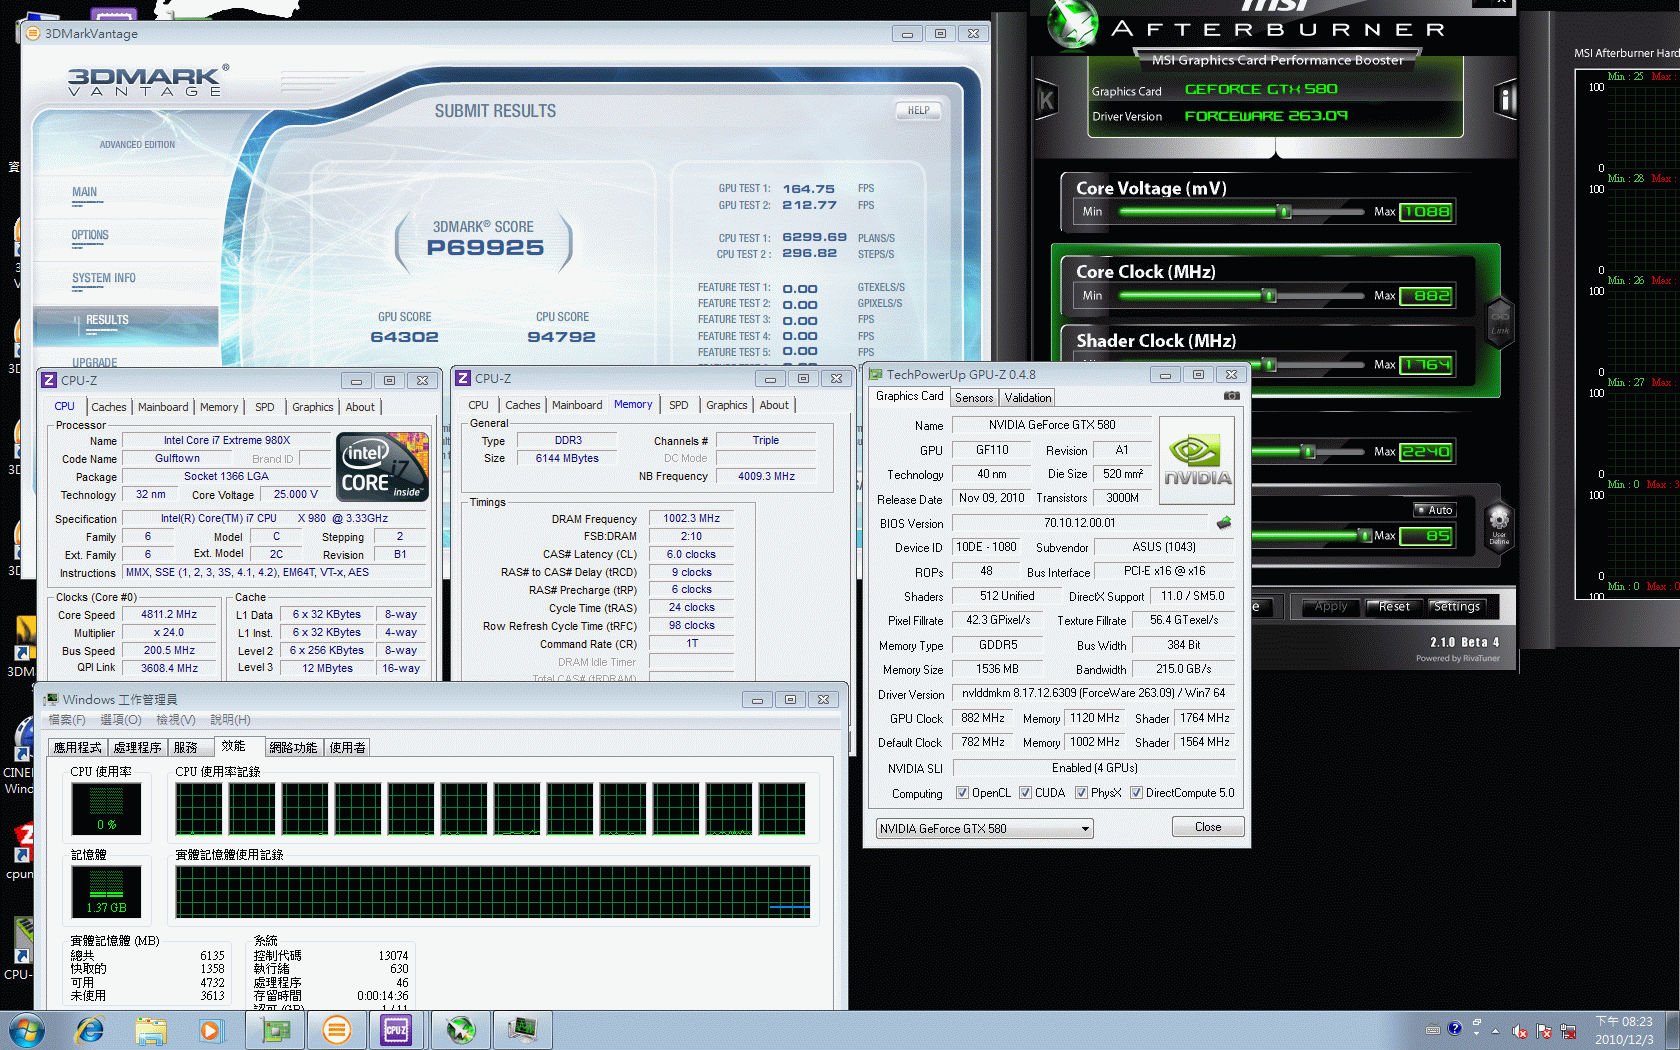
Task: Switch to Task Manager taskbar icon
Action: tap(522, 1030)
